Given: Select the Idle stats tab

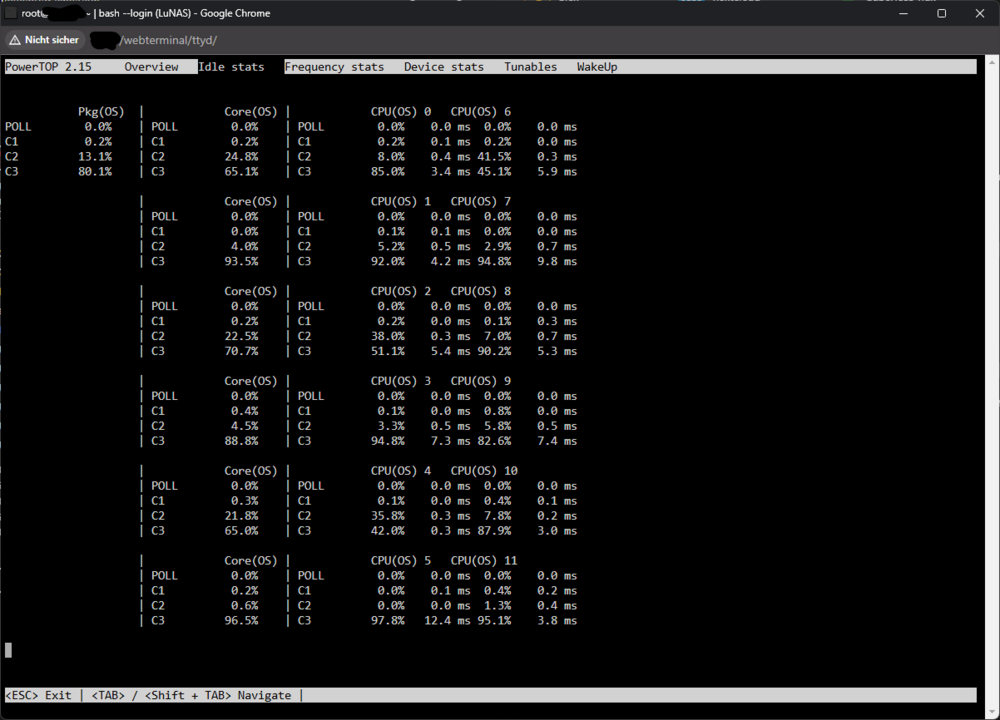Looking at the screenshot, I should [231, 67].
